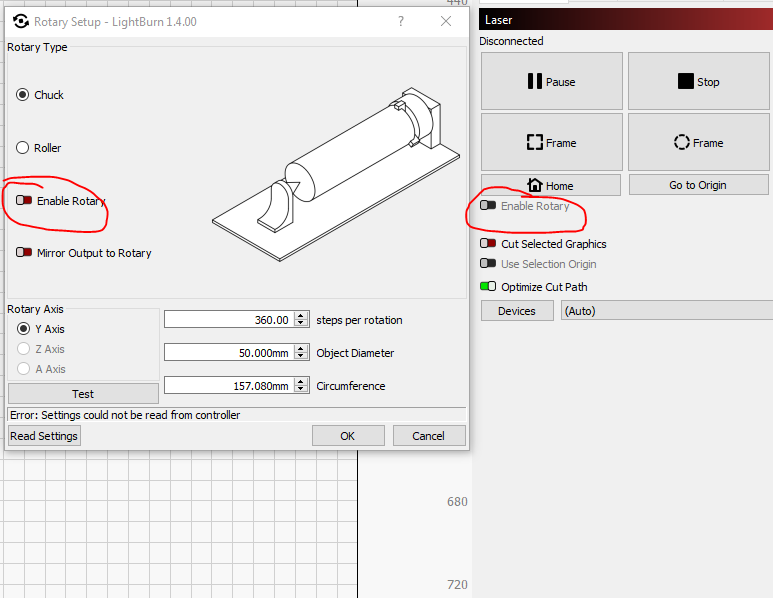Click the Circumference field
773x598 pixels.
[229, 386]
